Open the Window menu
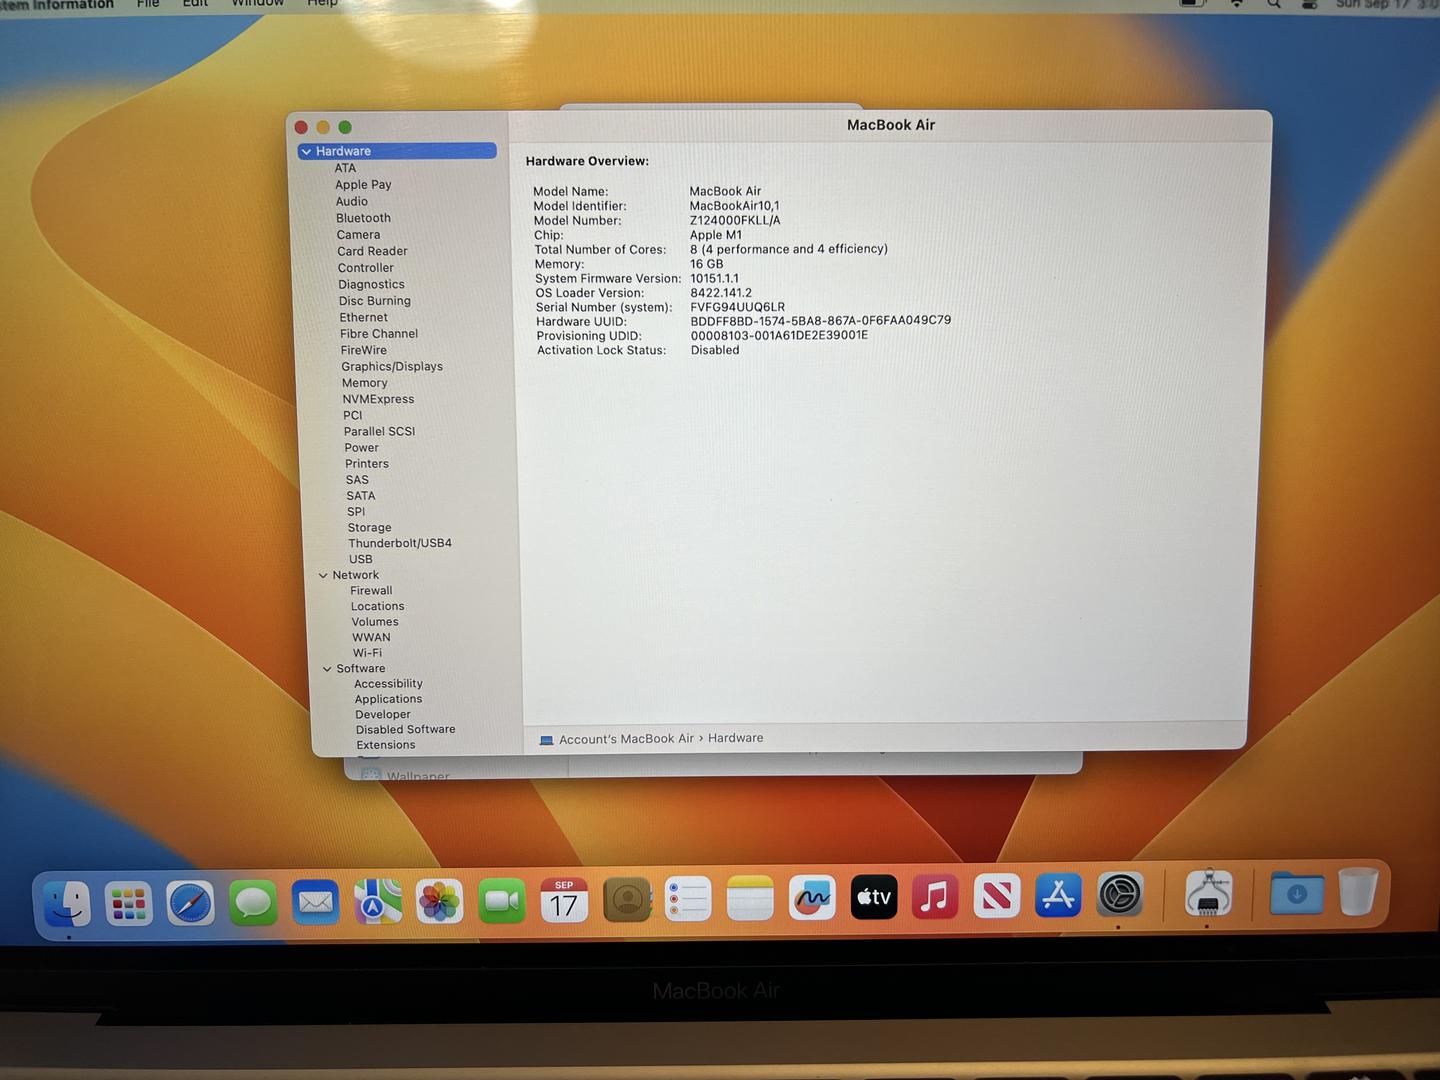Screen dimensions: 1440x1080 pyautogui.click(x=258, y=4)
